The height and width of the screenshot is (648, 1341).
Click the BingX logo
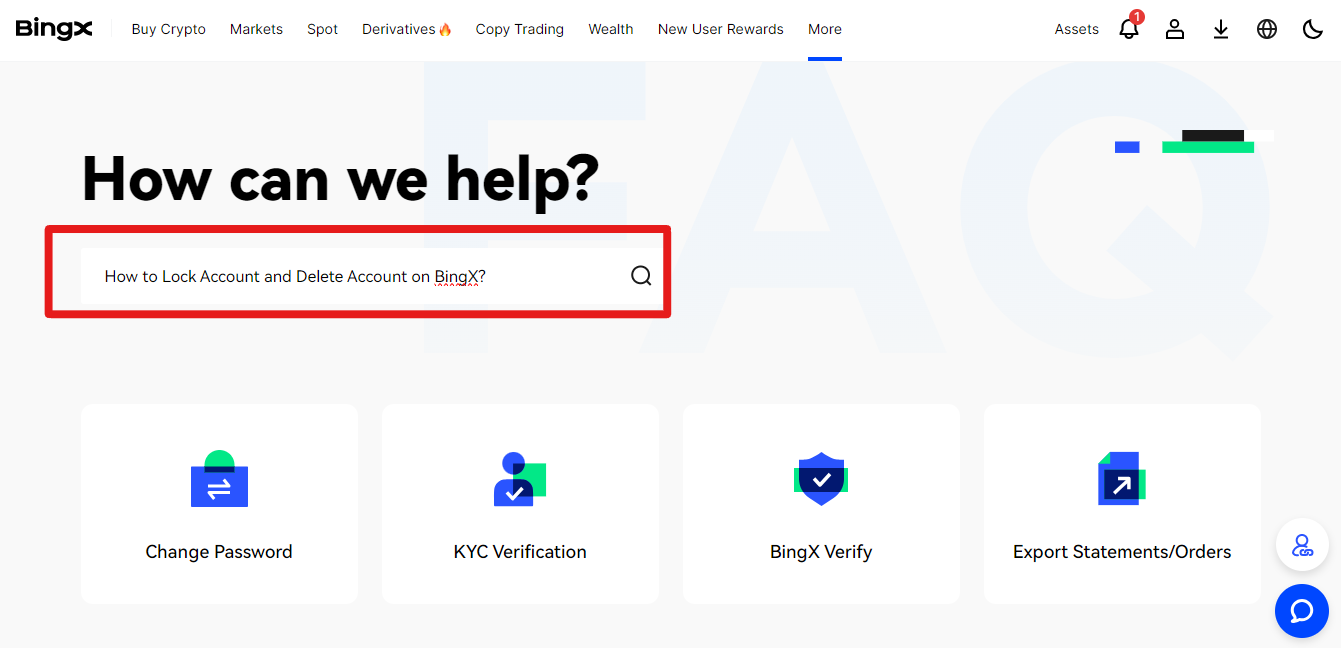click(x=54, y=29)
